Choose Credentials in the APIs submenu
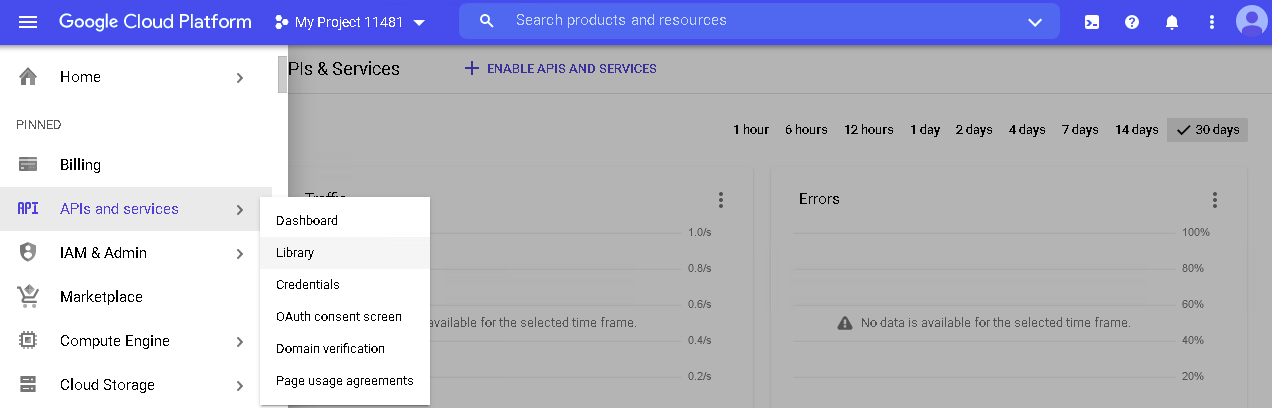The width and height of the screenshot is (1272, 408). click(345, 285)
